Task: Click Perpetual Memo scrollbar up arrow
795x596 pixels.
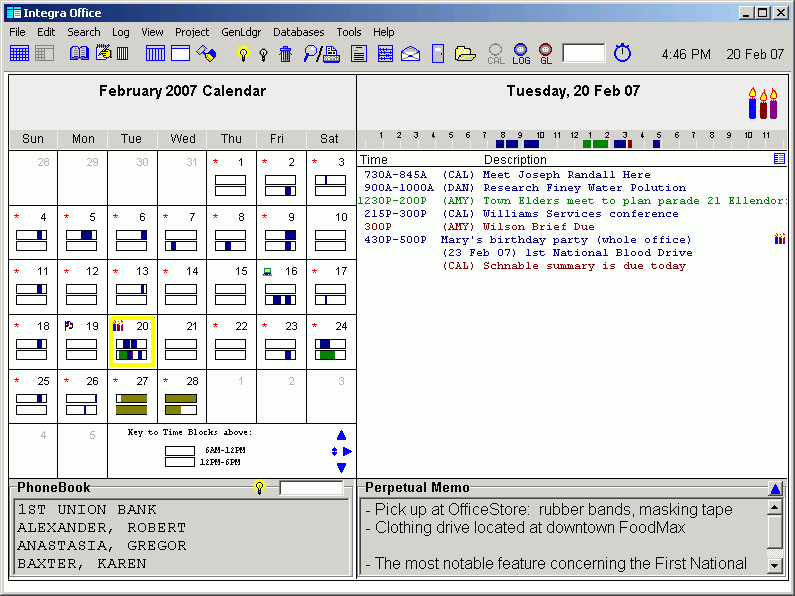Action: click(x=775, y=507)
